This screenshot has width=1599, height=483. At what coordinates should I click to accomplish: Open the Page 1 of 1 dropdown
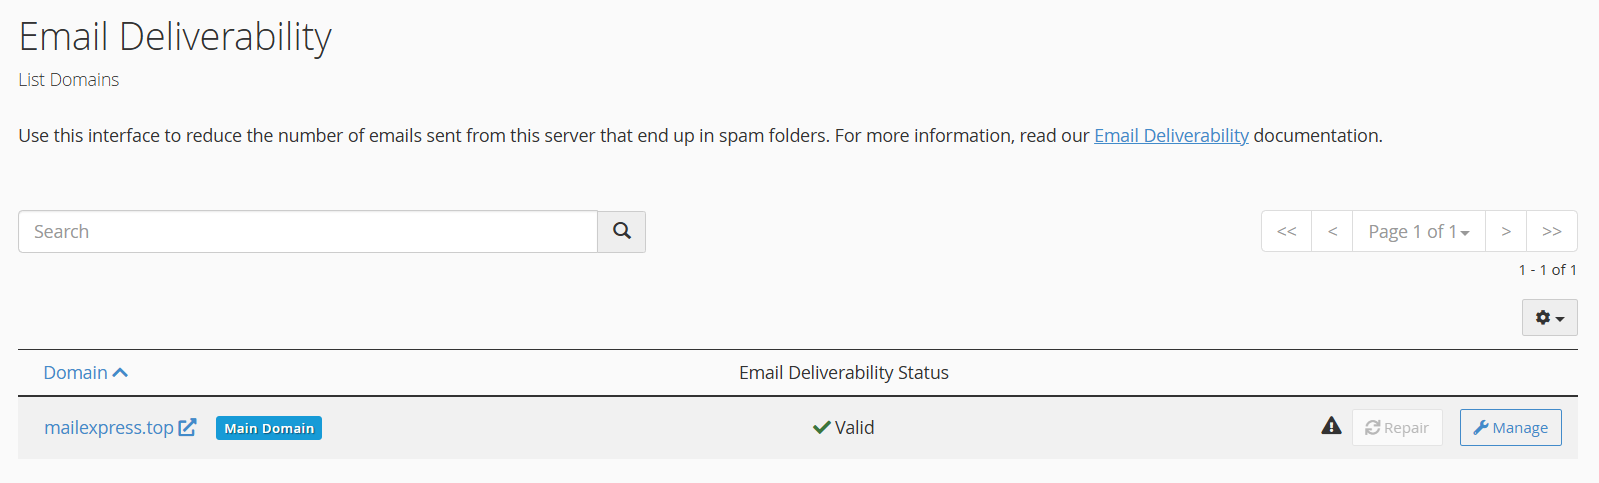(x=1418, y=231)
